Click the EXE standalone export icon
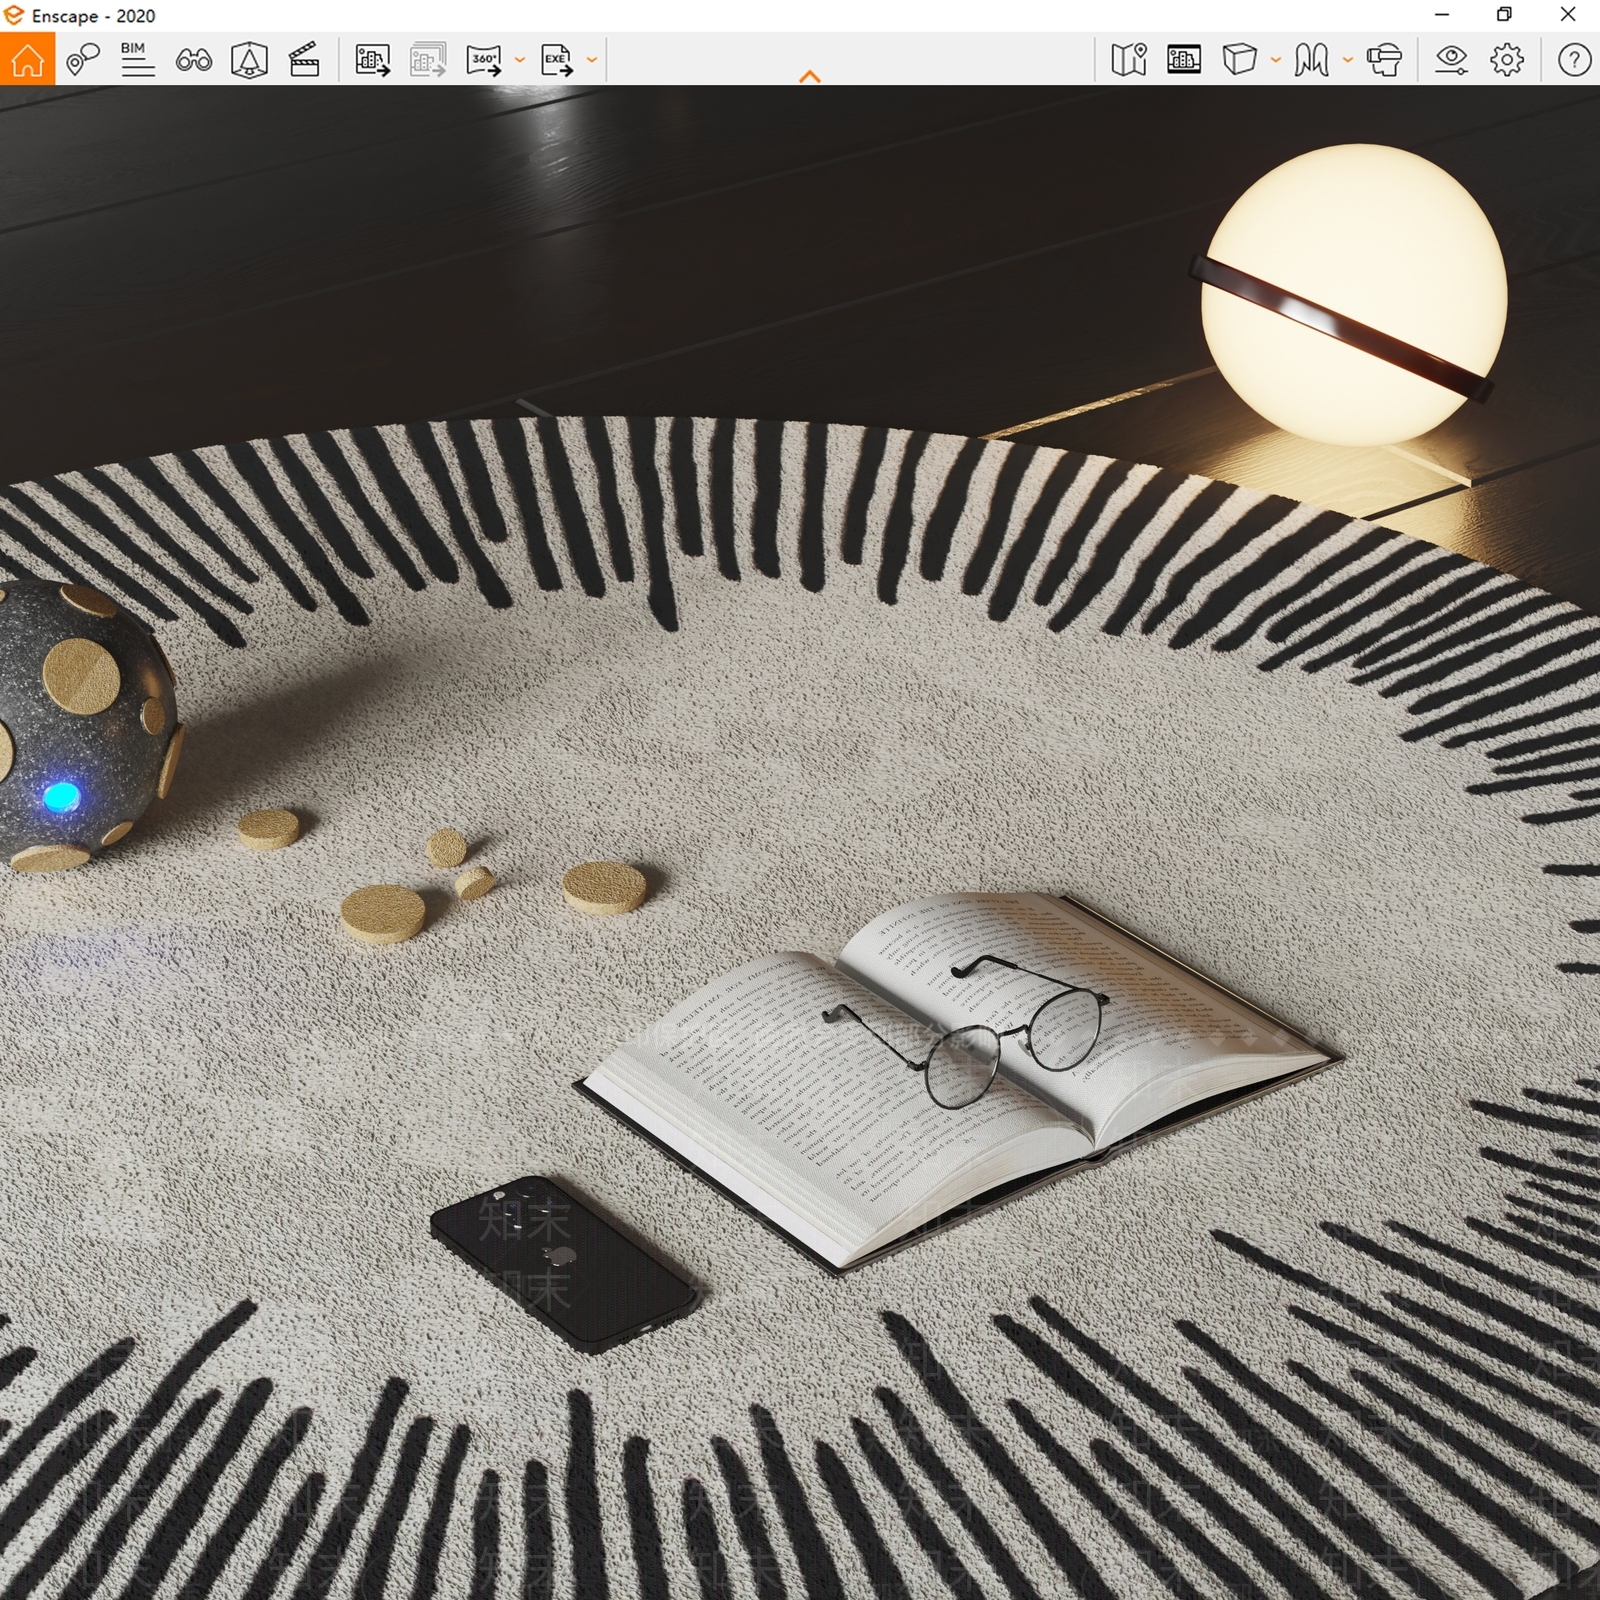This screenshot has width=1600, height=1600. click(x=557, y=60)
